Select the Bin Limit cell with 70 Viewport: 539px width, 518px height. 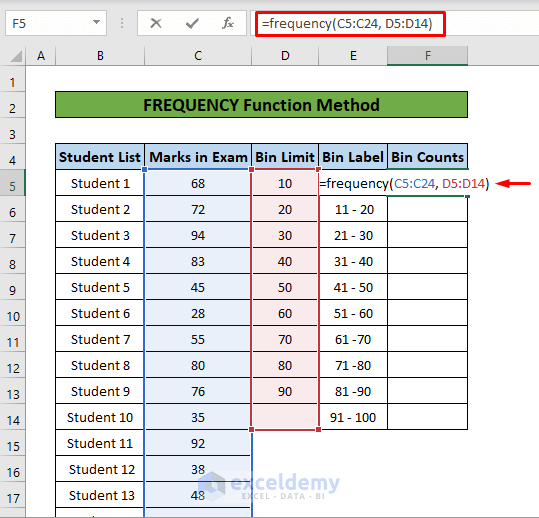285,340
